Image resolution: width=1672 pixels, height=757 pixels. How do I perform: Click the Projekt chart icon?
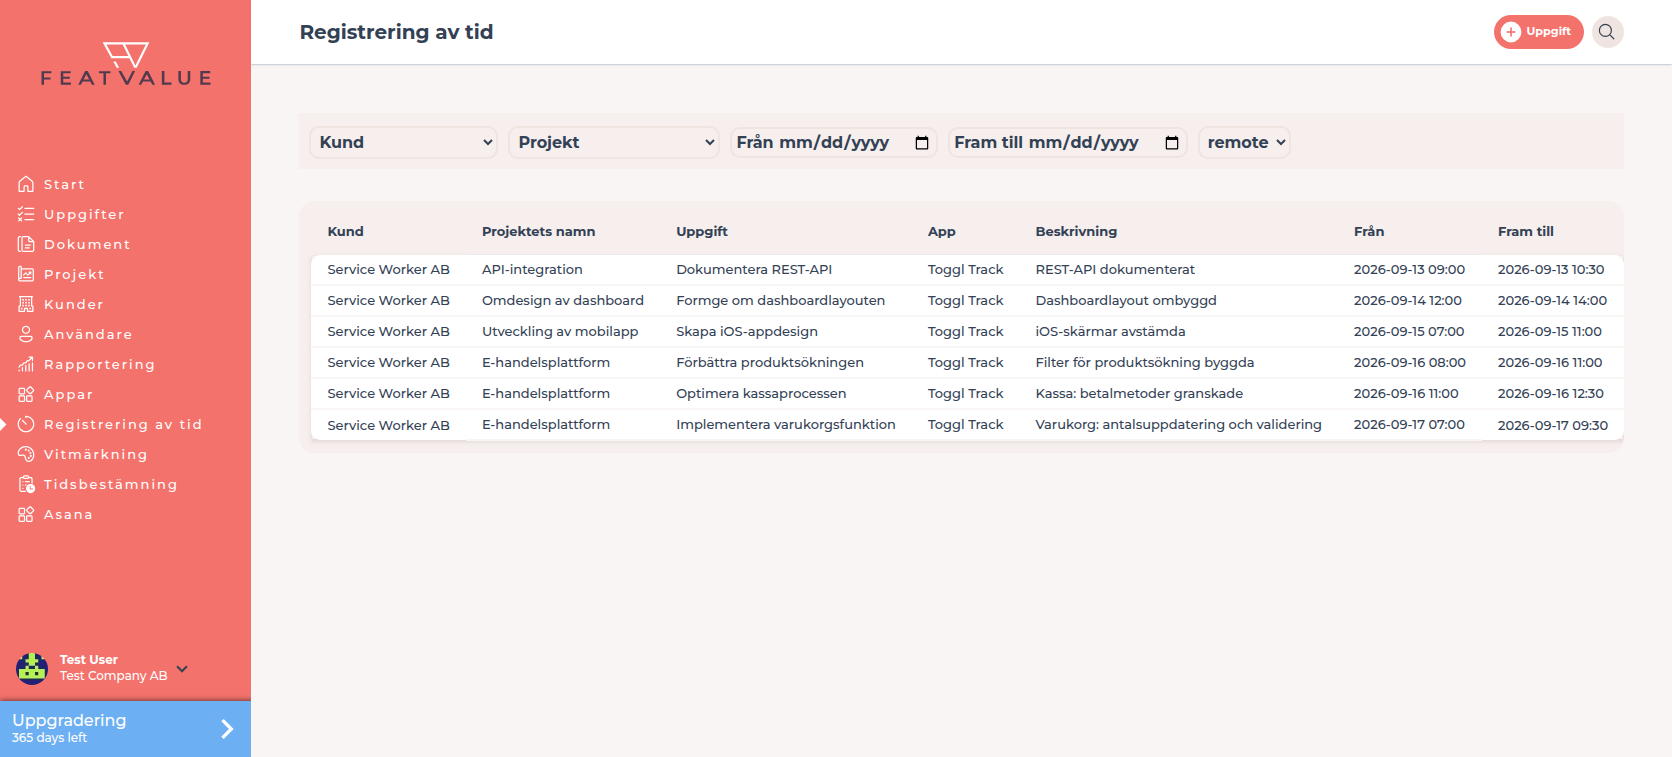point(26,274)
